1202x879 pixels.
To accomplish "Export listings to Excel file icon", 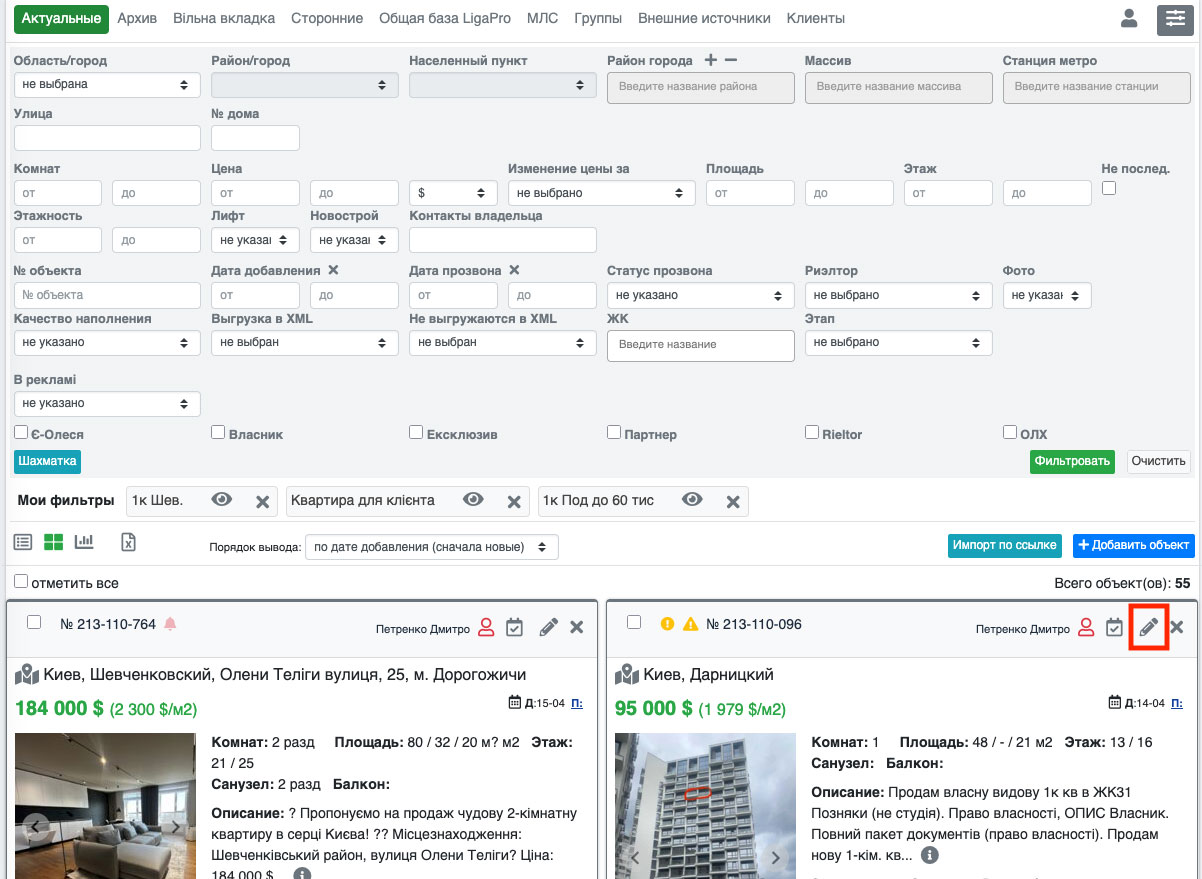I will [128, 542].
